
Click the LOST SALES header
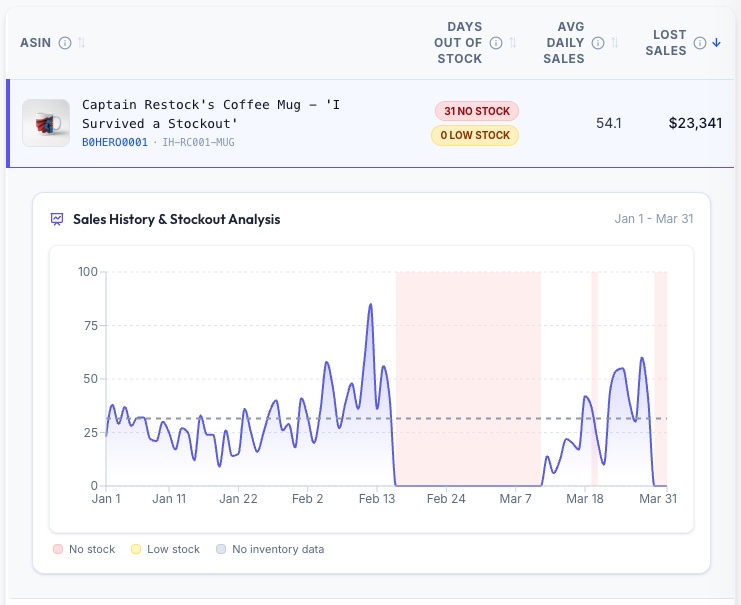pos(666,43)
